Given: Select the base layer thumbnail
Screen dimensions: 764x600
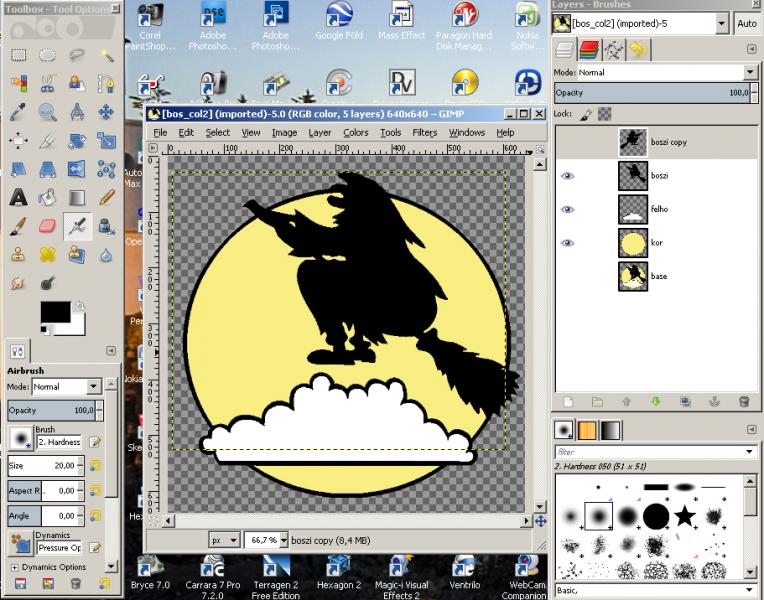Looking at the screenshot, I should [x=633, y=276].
